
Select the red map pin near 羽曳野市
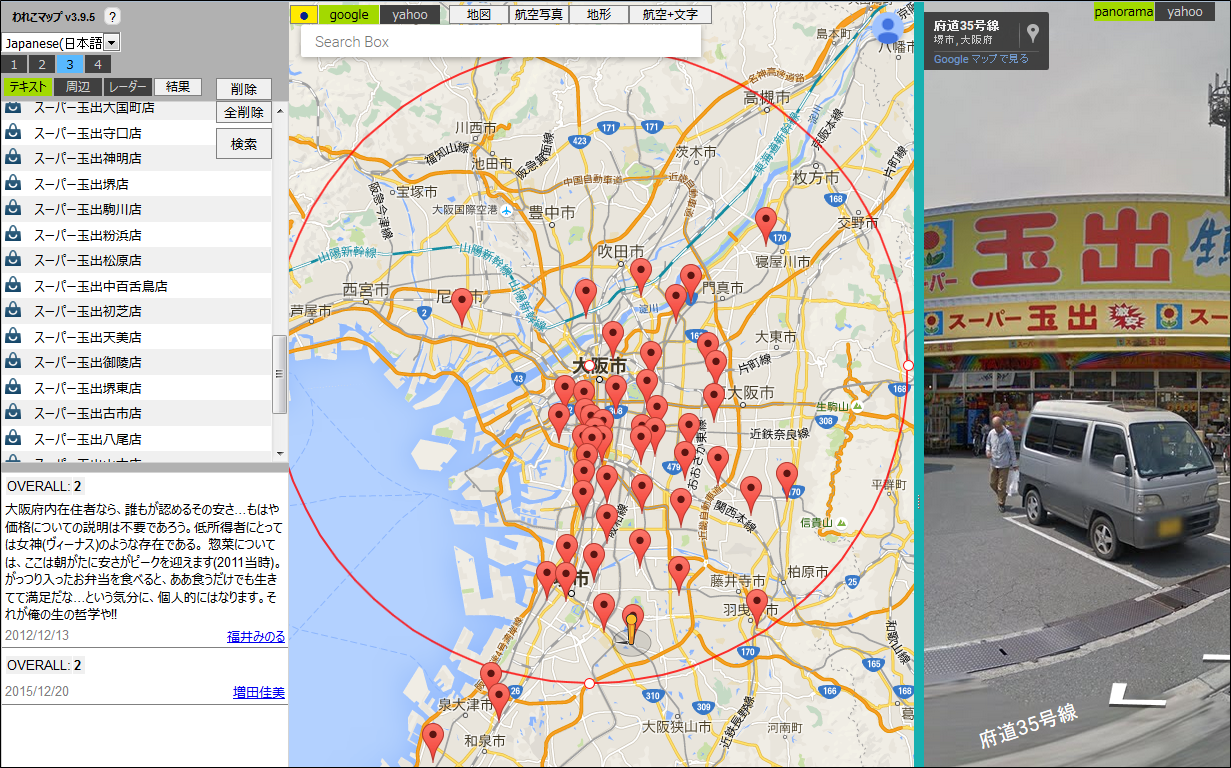pos(757,607)
